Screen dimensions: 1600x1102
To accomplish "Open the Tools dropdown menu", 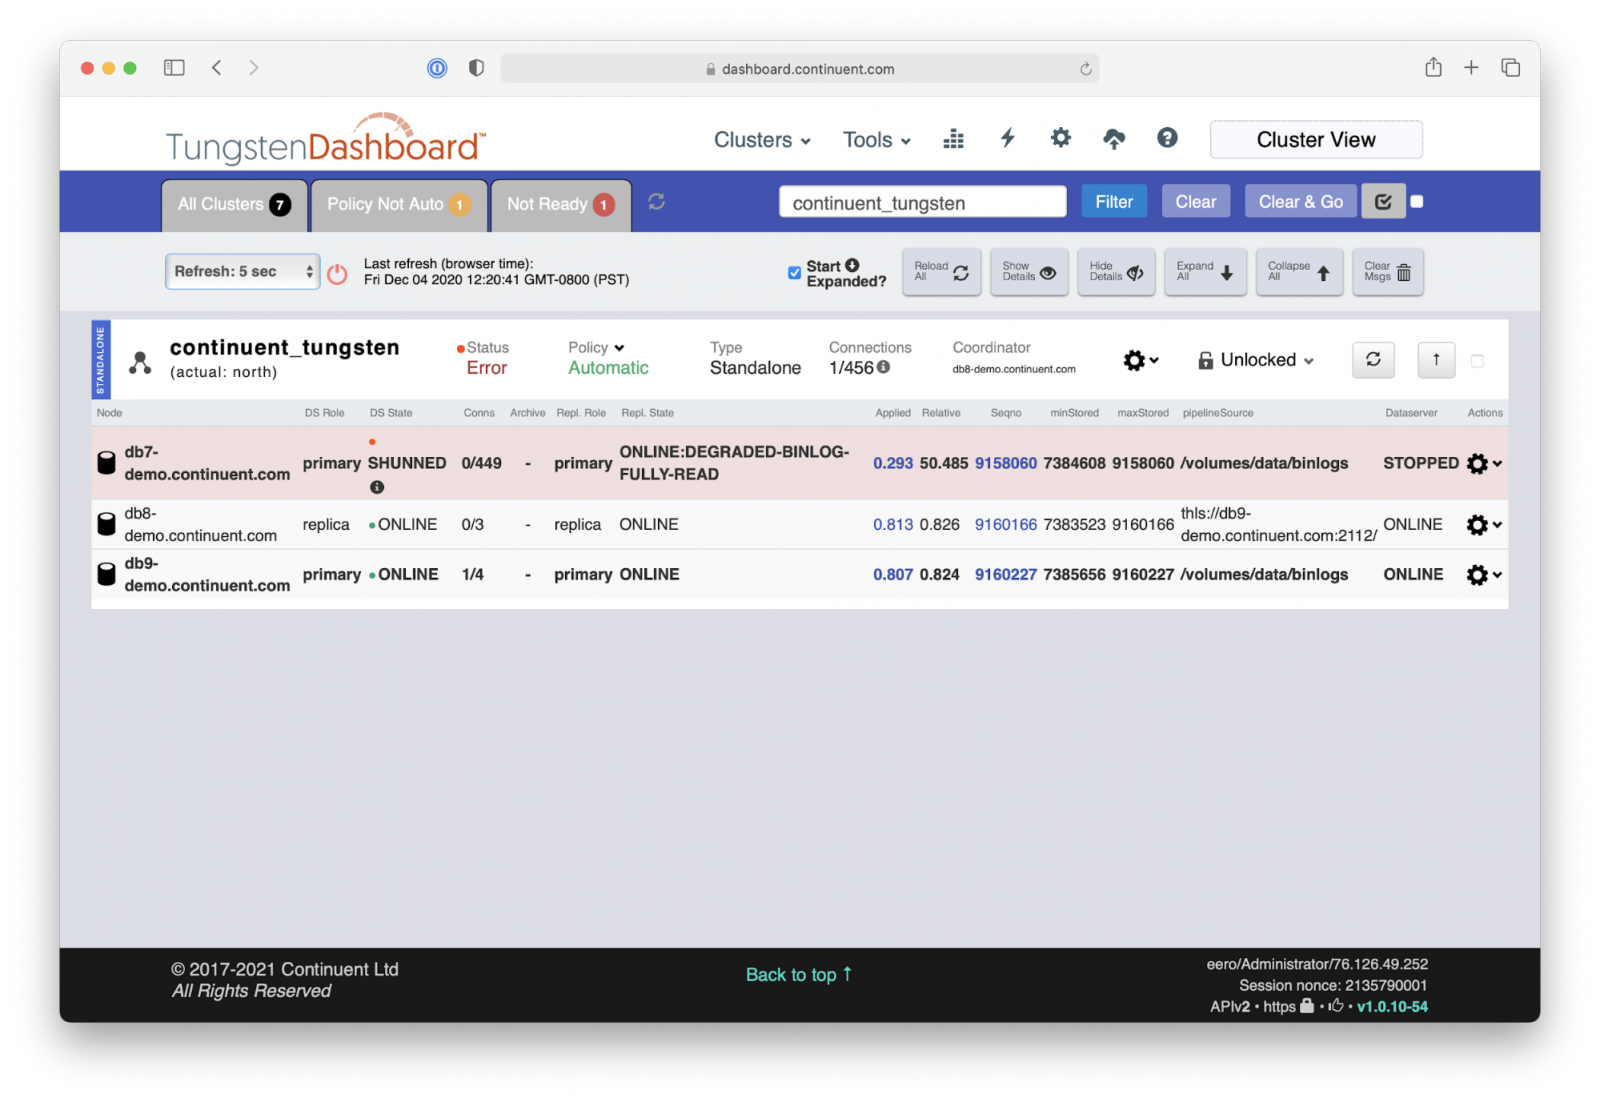I will coord(877,140).
